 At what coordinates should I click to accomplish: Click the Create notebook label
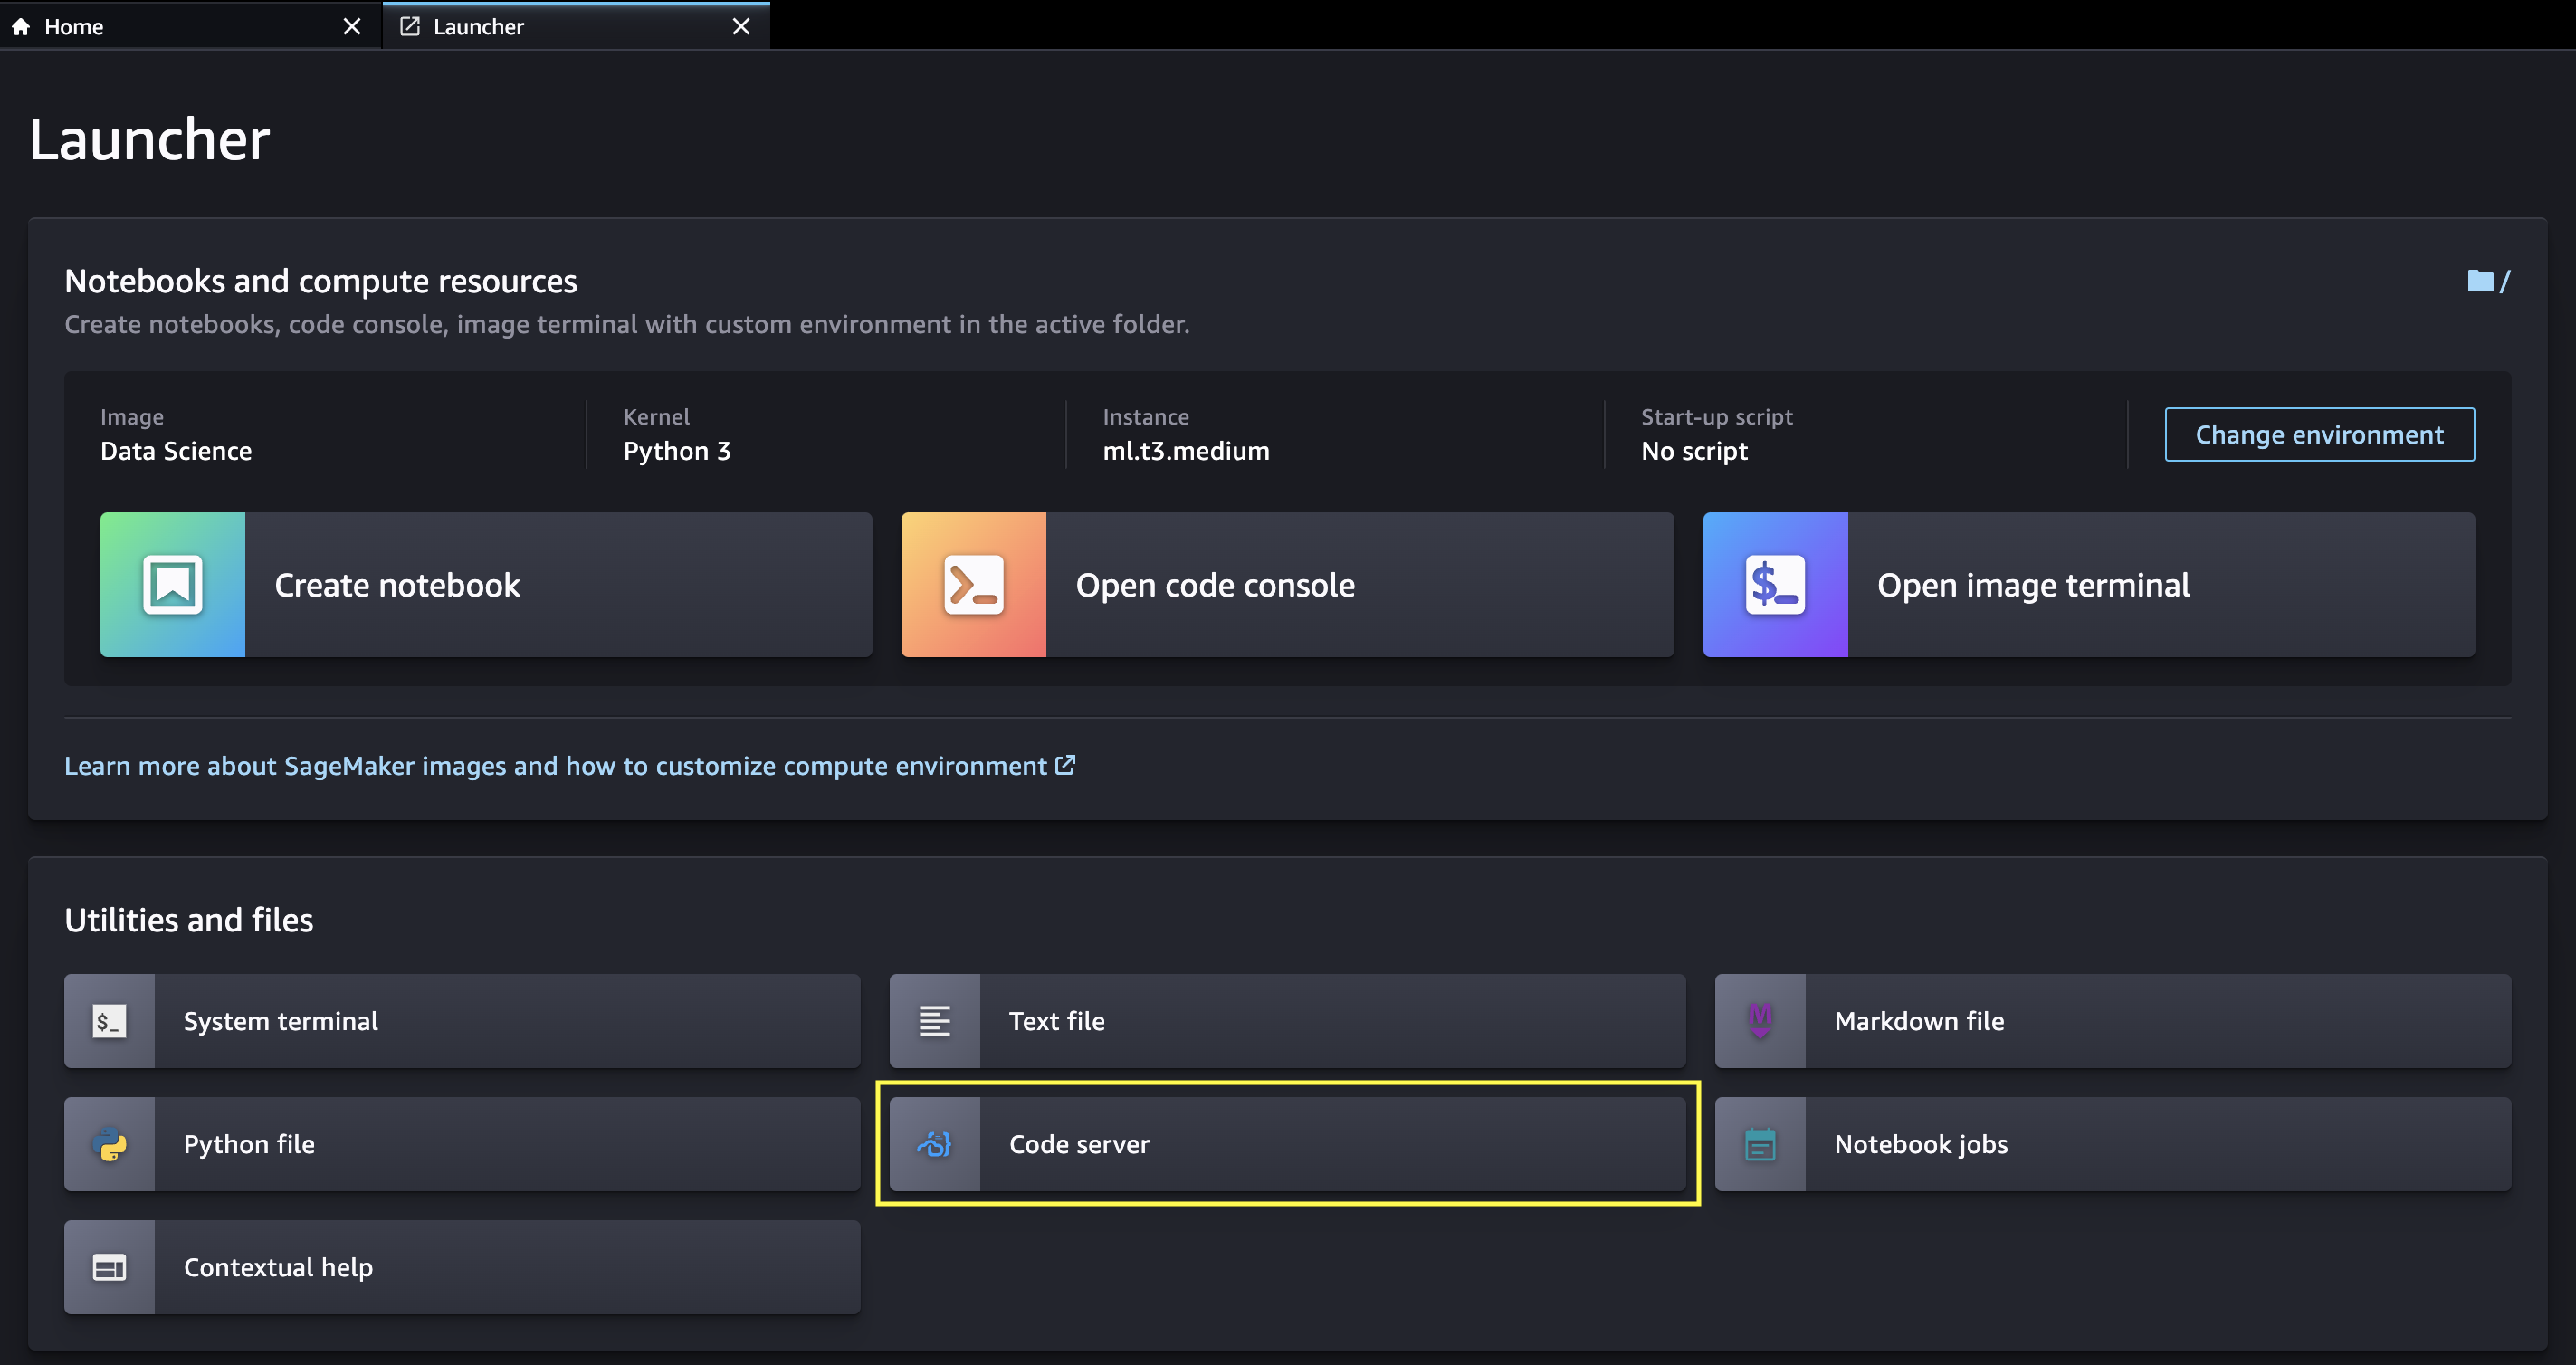click(x=397, y=585)
